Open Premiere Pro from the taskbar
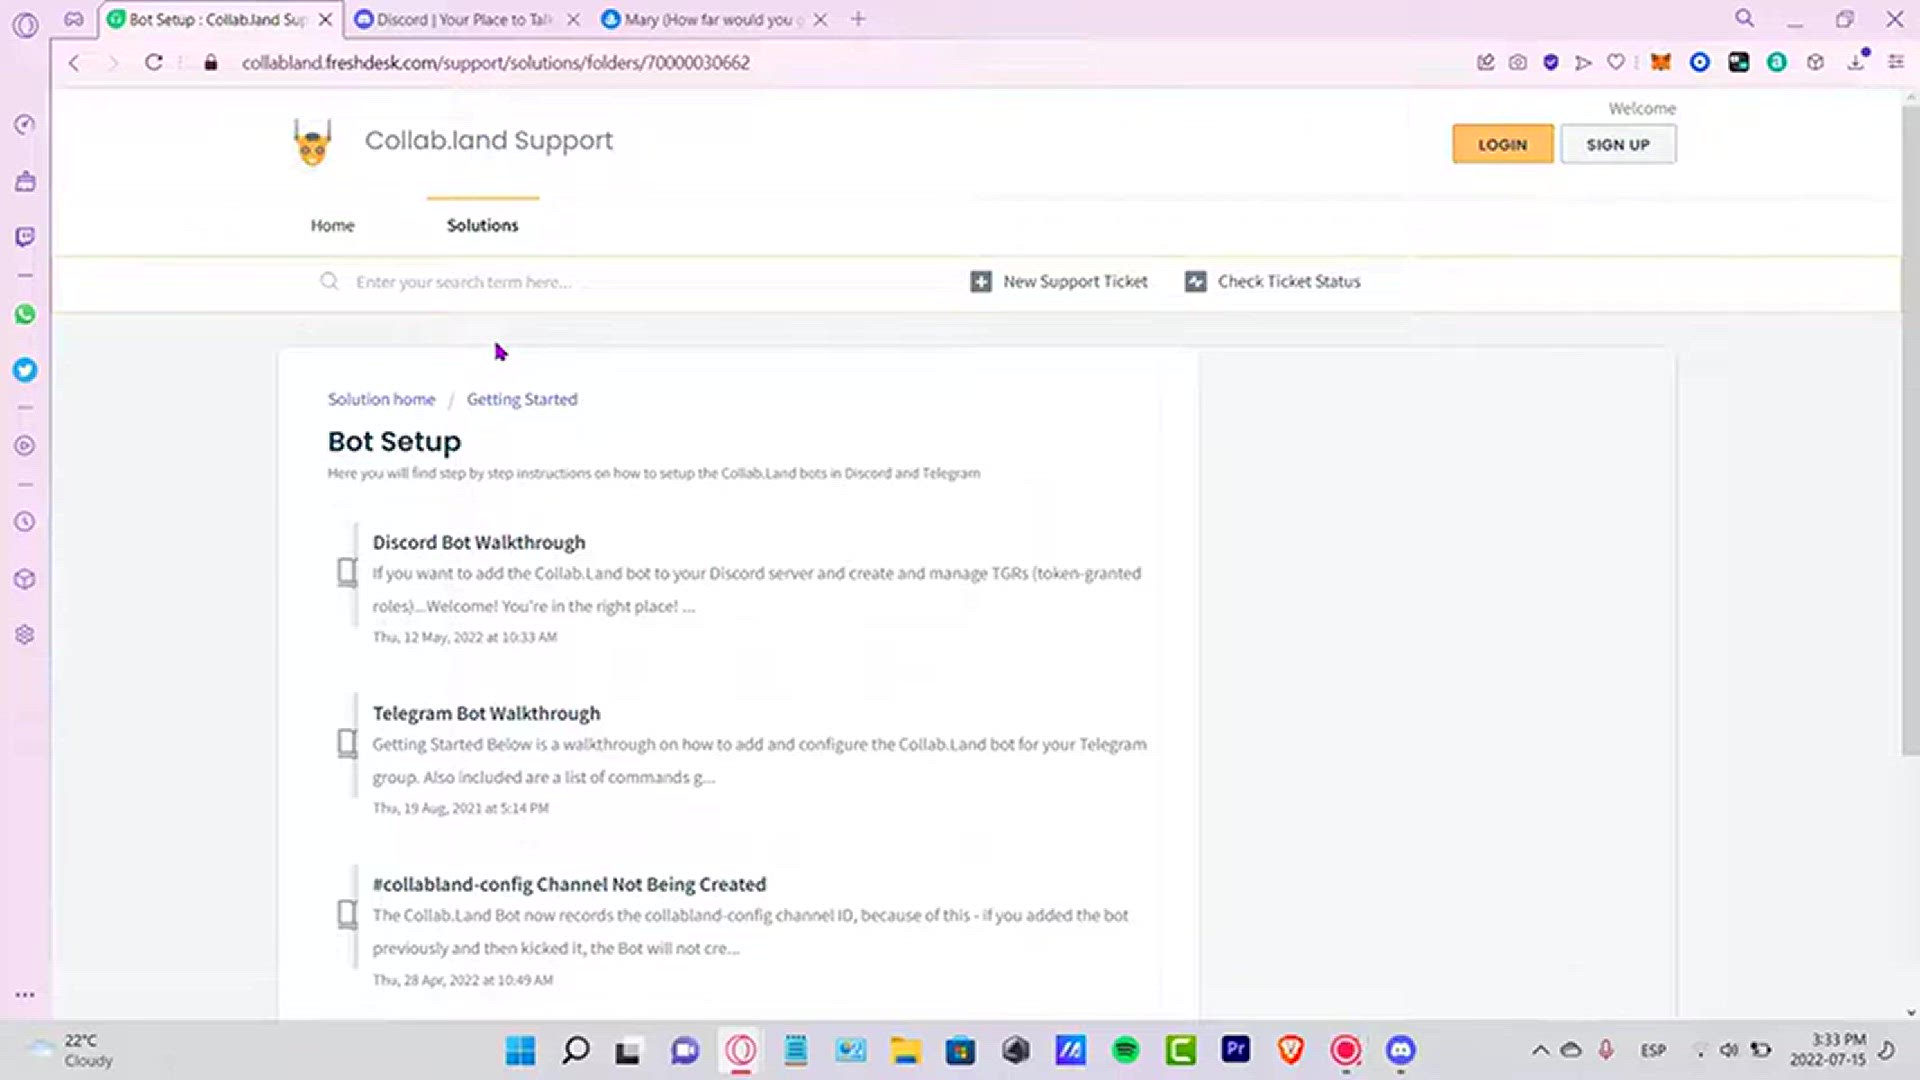Screen dimensions: 1920x1080 tap(1236, 1049)
